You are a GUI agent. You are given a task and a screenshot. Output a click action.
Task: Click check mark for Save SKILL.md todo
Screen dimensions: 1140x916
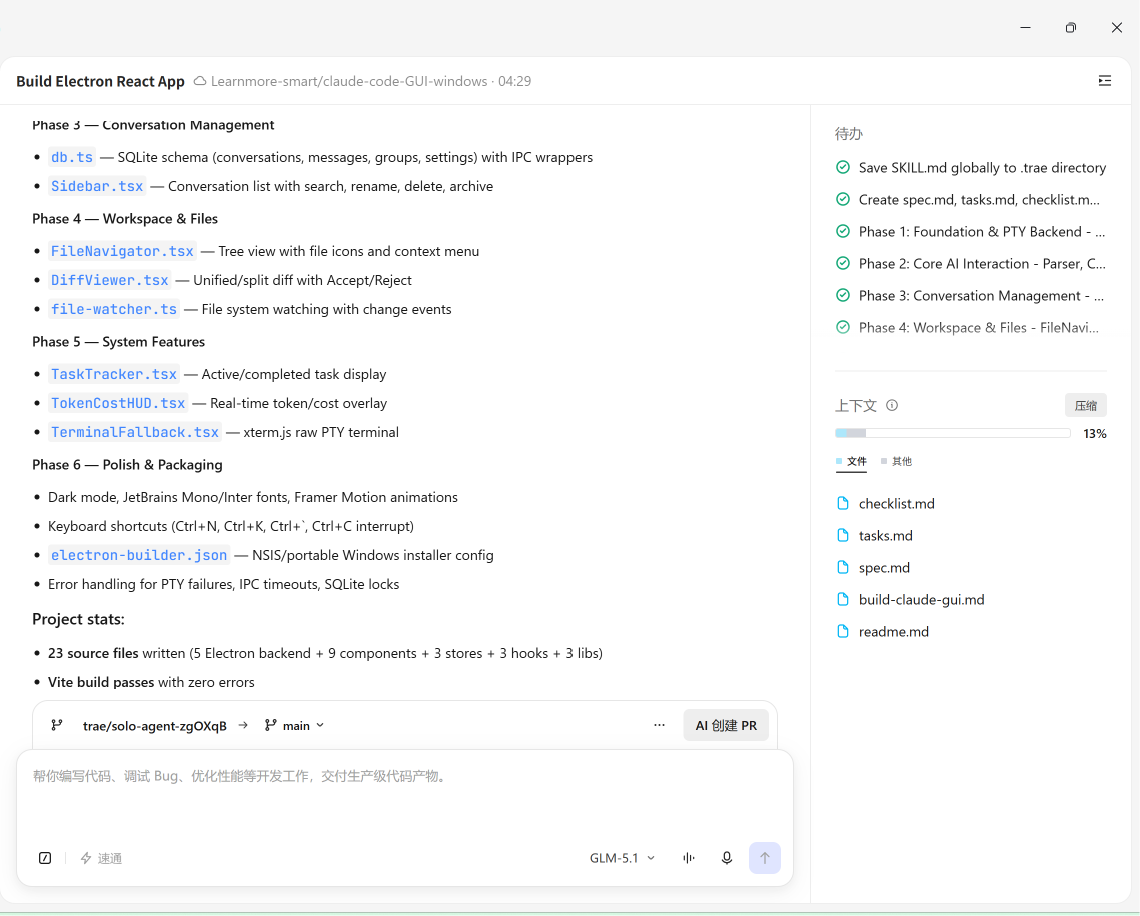[843, 167]
